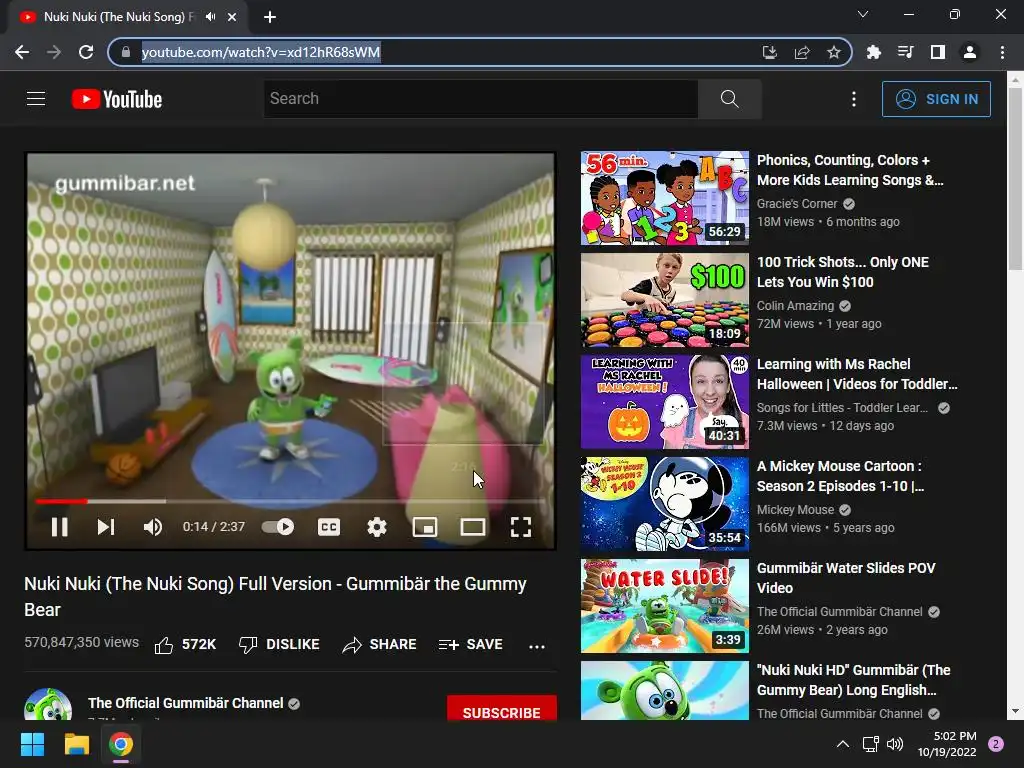The width and height of the screenshot is (1024, 768).
Task: Go back in Chrome browser
Action: tap(22, 52)
